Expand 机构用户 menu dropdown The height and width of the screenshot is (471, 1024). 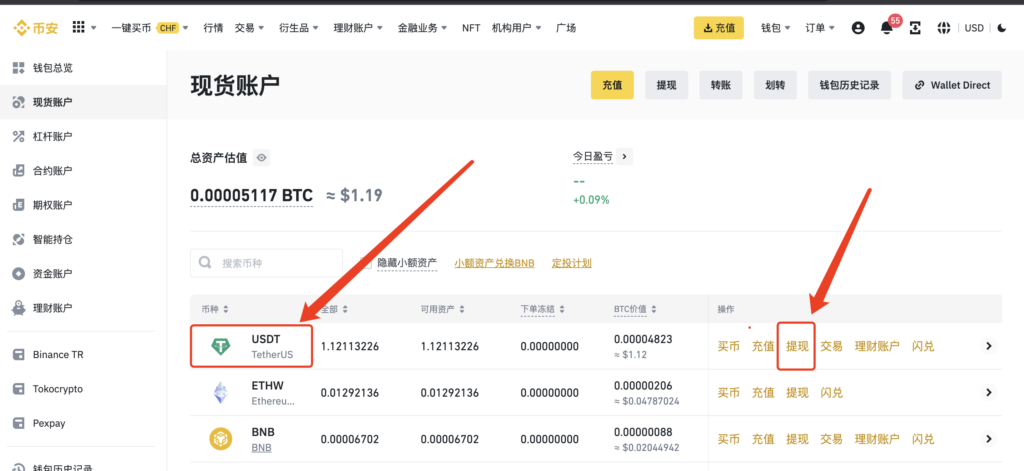point(517,28)
